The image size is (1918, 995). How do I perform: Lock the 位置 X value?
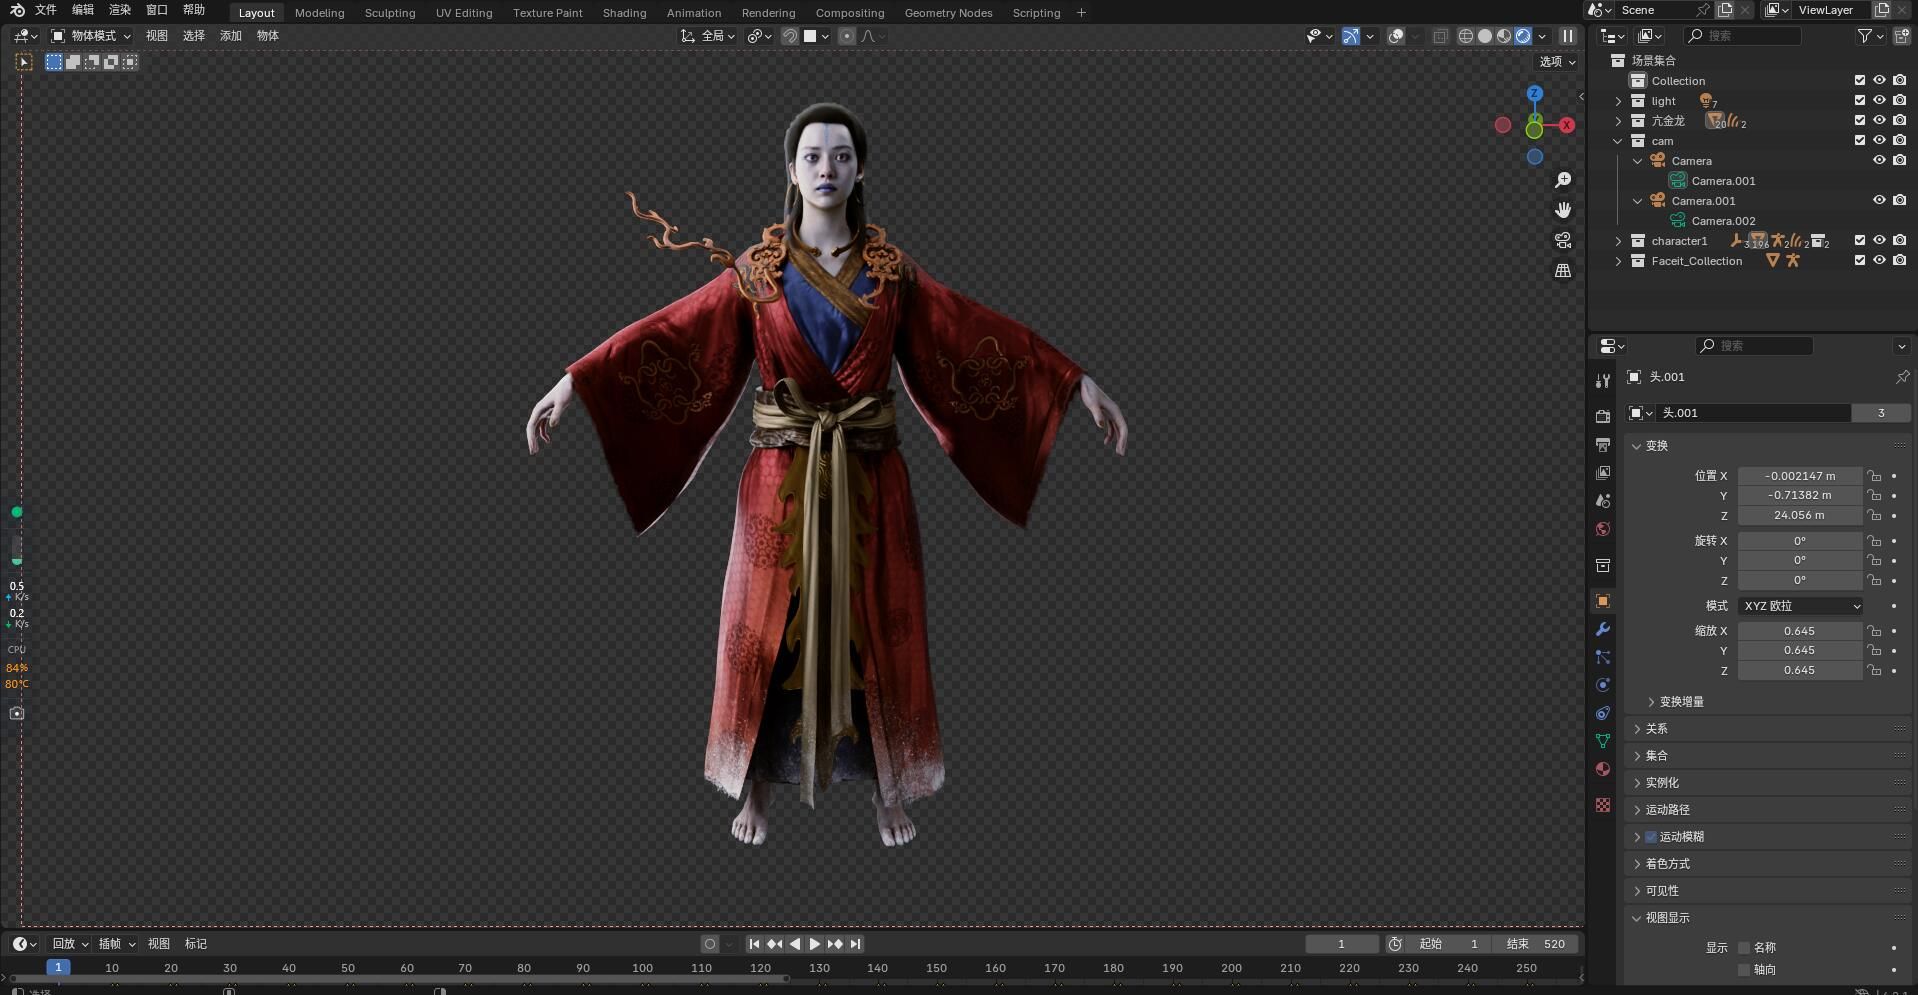tap(1874, 476)
